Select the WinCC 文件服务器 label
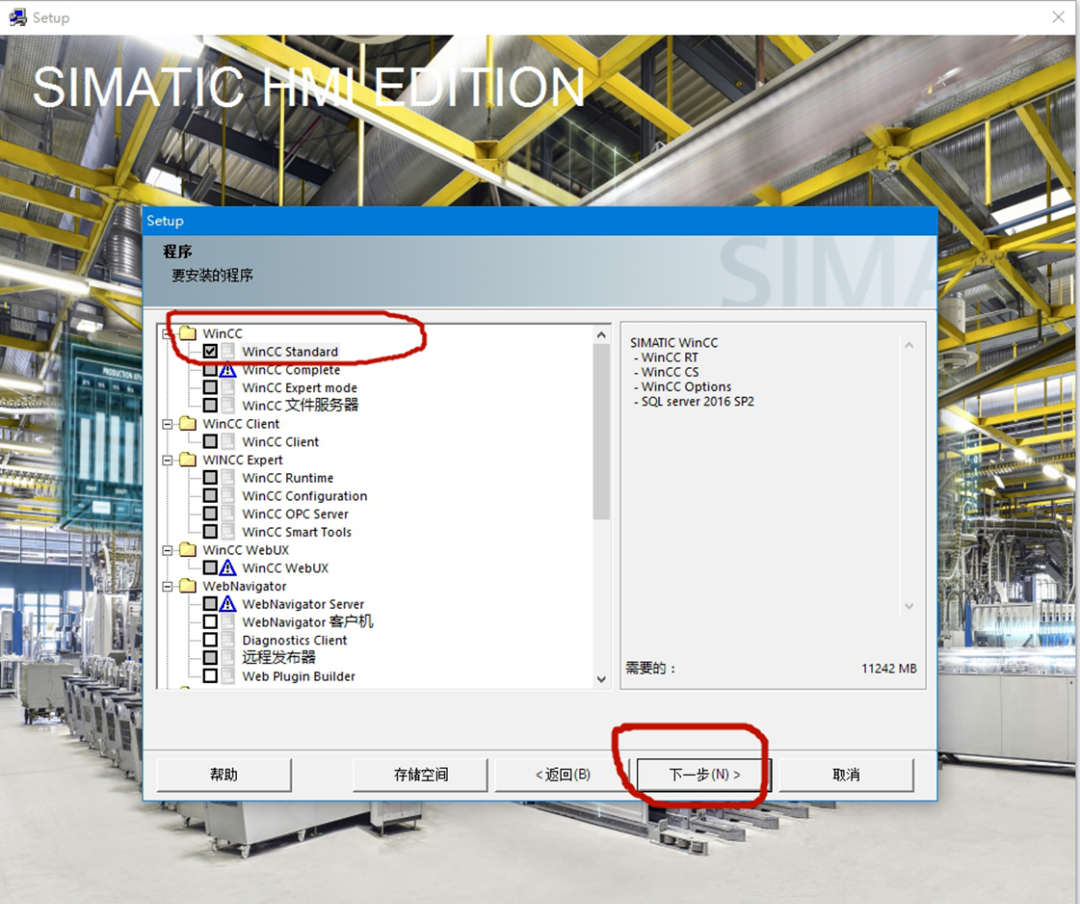The image size is (1080, 904). [300, 405]
